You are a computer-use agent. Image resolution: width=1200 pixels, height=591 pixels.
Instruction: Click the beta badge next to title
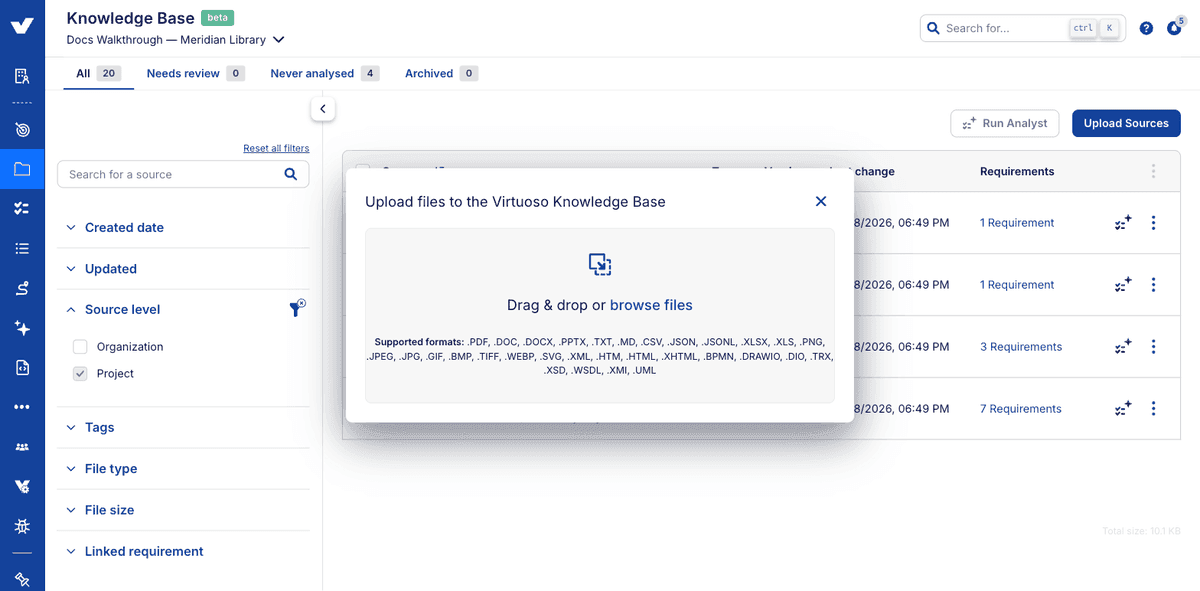(217, 18)
